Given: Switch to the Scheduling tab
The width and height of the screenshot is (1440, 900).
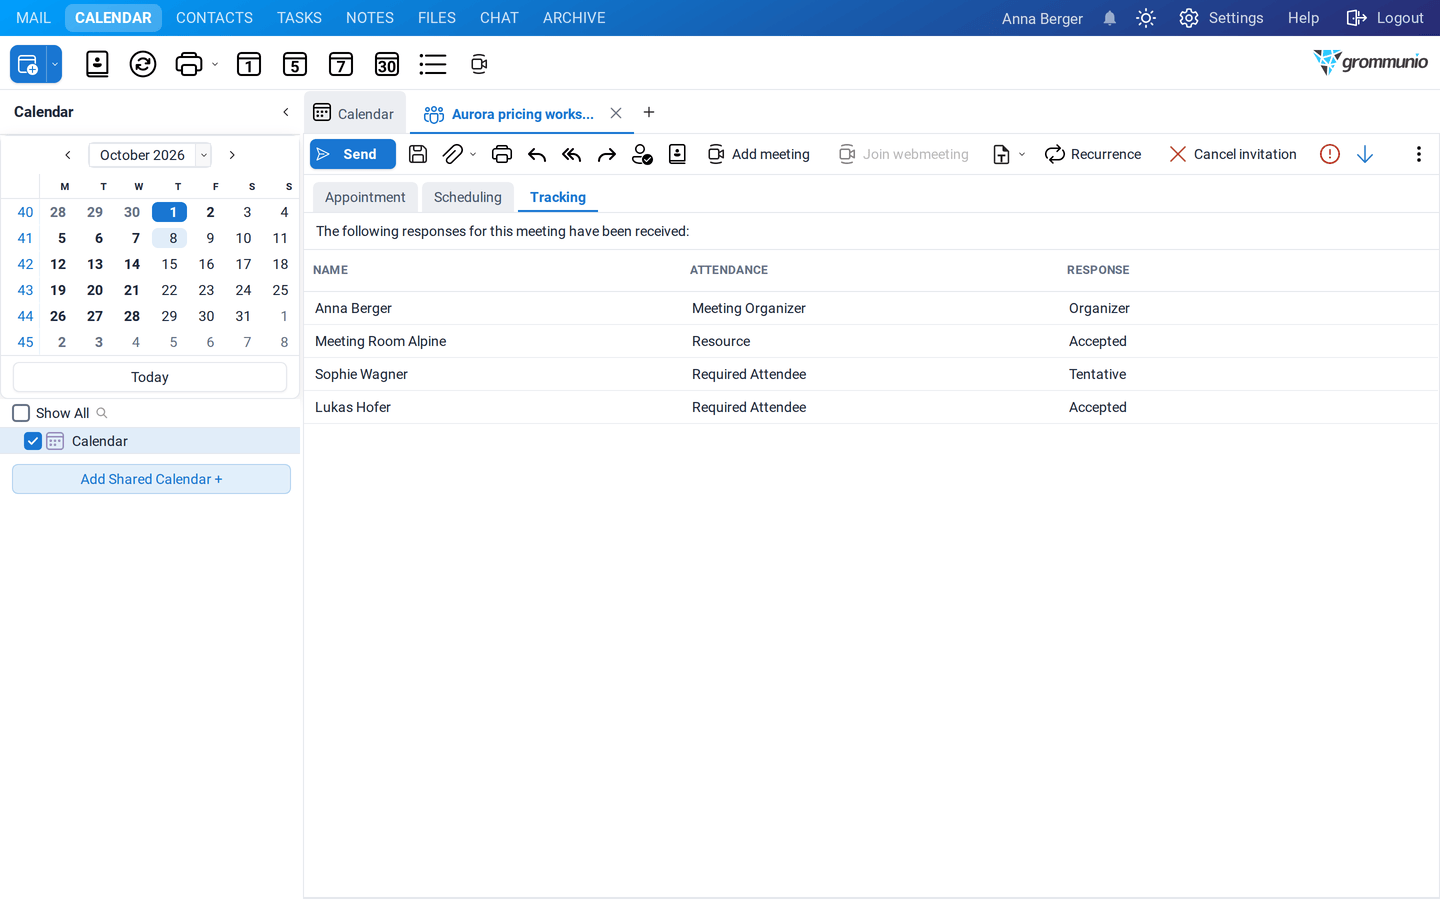Looking at the screenshot, I should pyautogui.click(x=468, y=197).
